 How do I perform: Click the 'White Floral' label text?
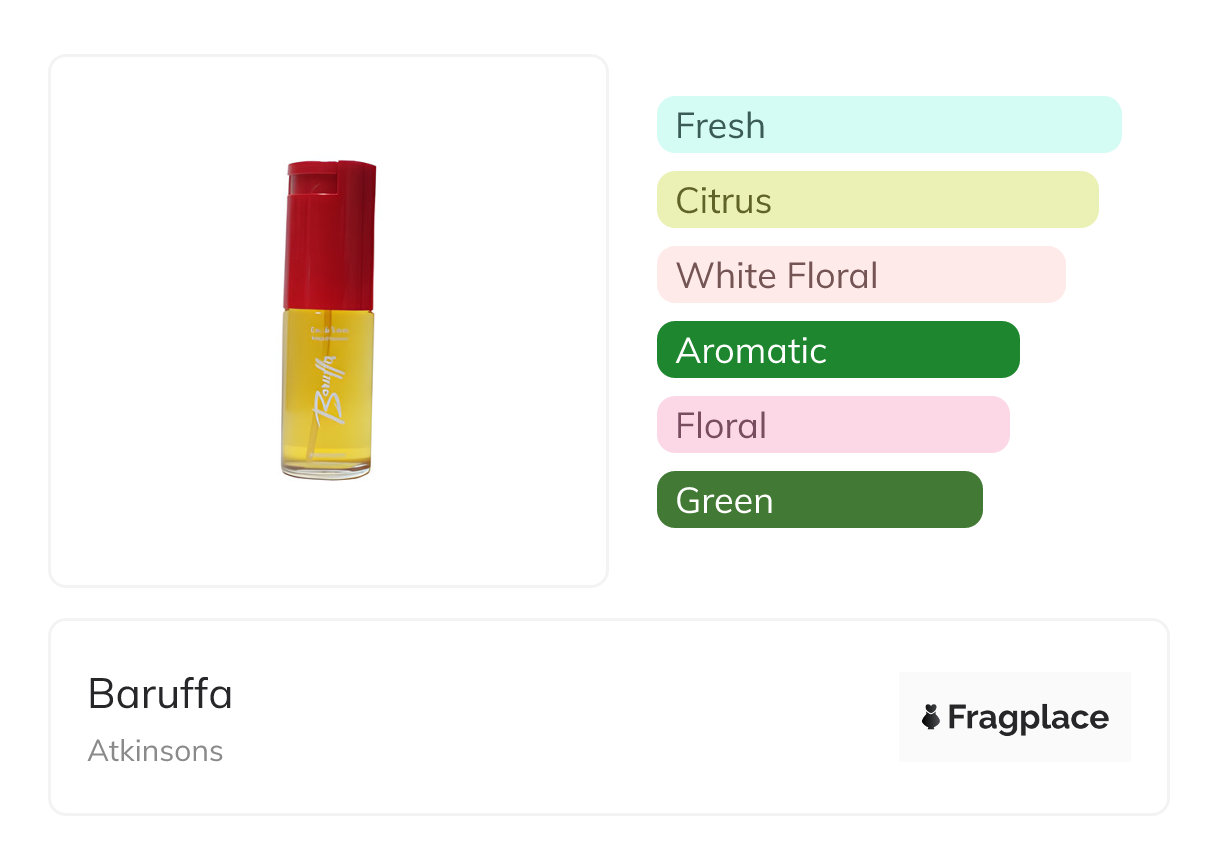click(777, 276)
